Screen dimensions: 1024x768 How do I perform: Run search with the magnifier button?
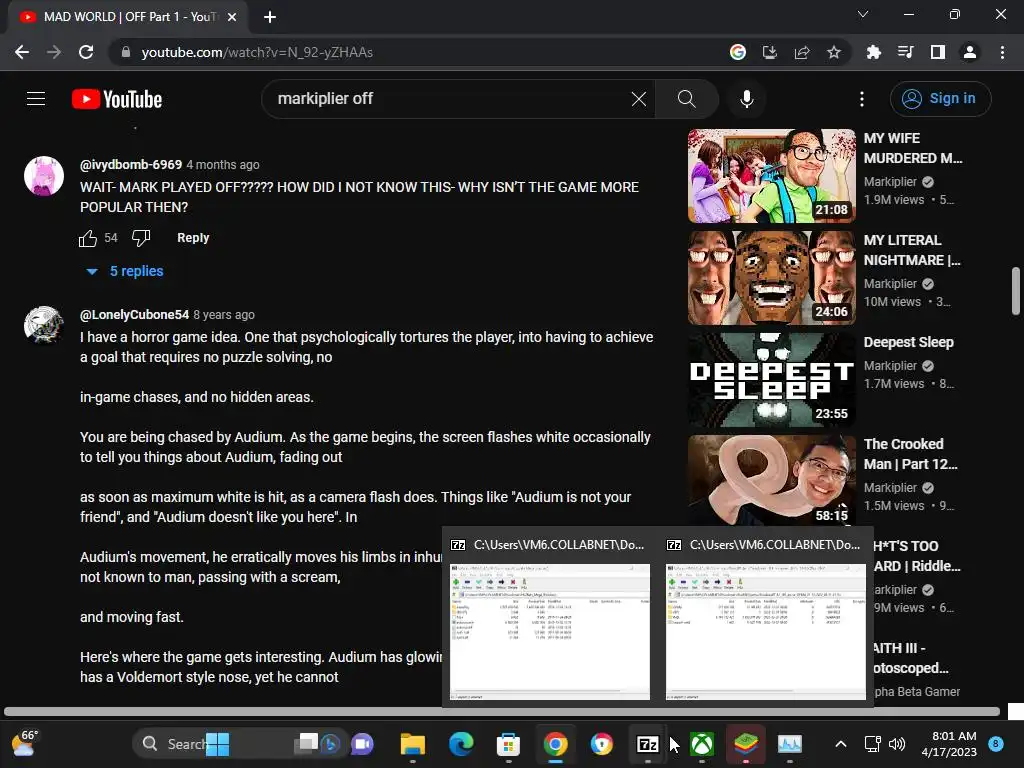coord(686,99)
